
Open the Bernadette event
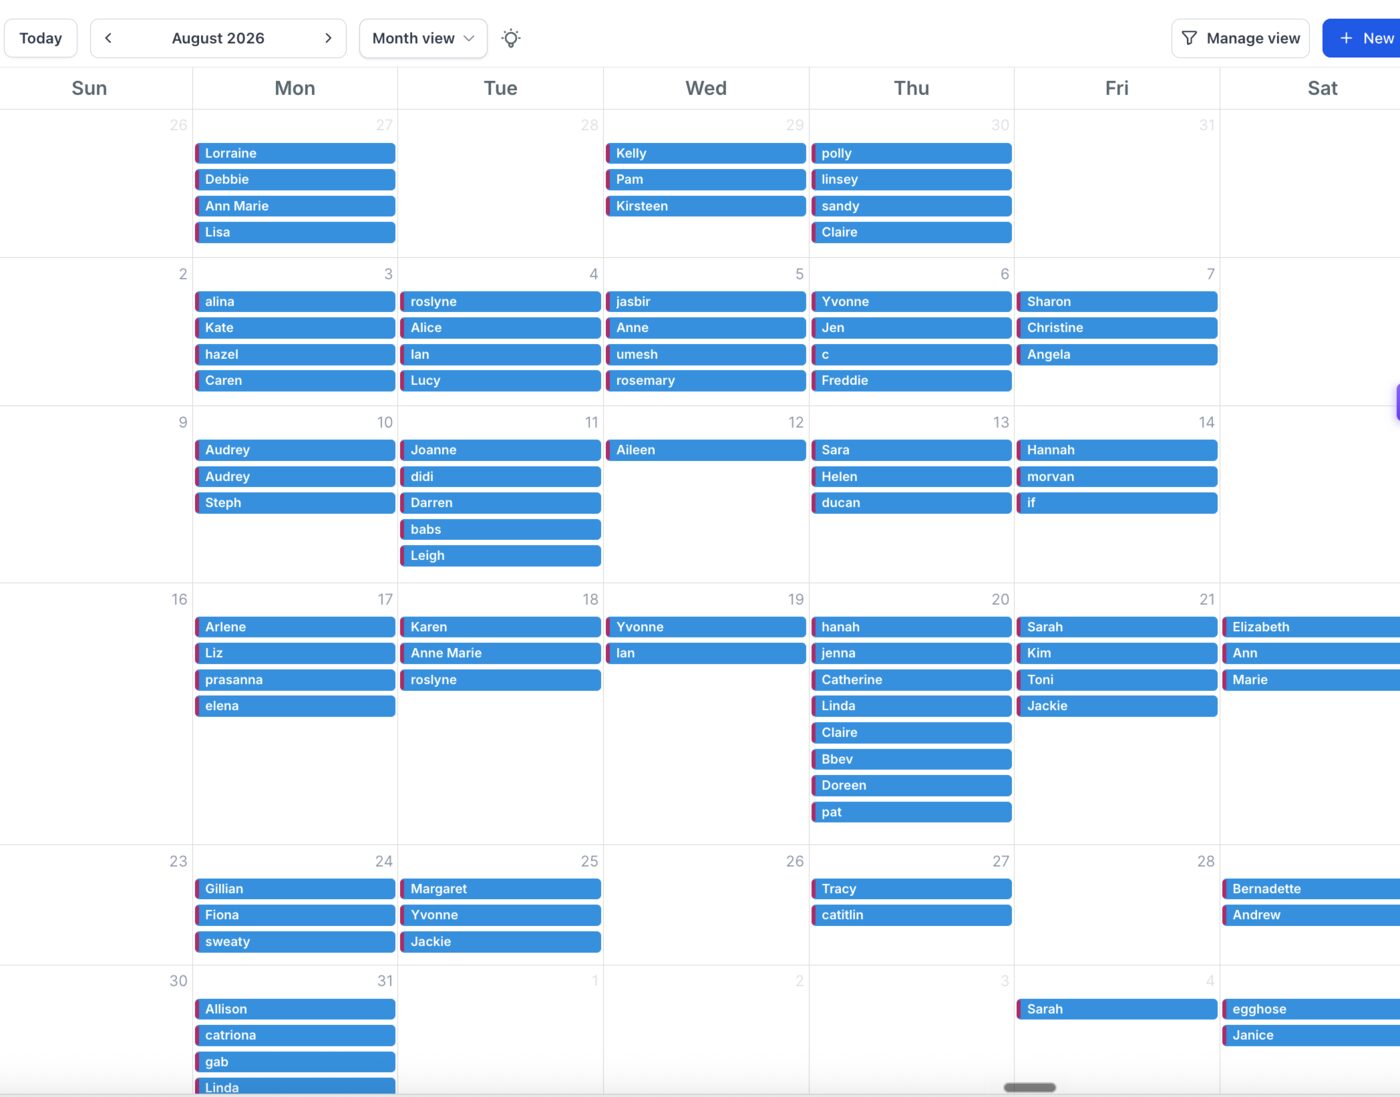coord(1311,889)
